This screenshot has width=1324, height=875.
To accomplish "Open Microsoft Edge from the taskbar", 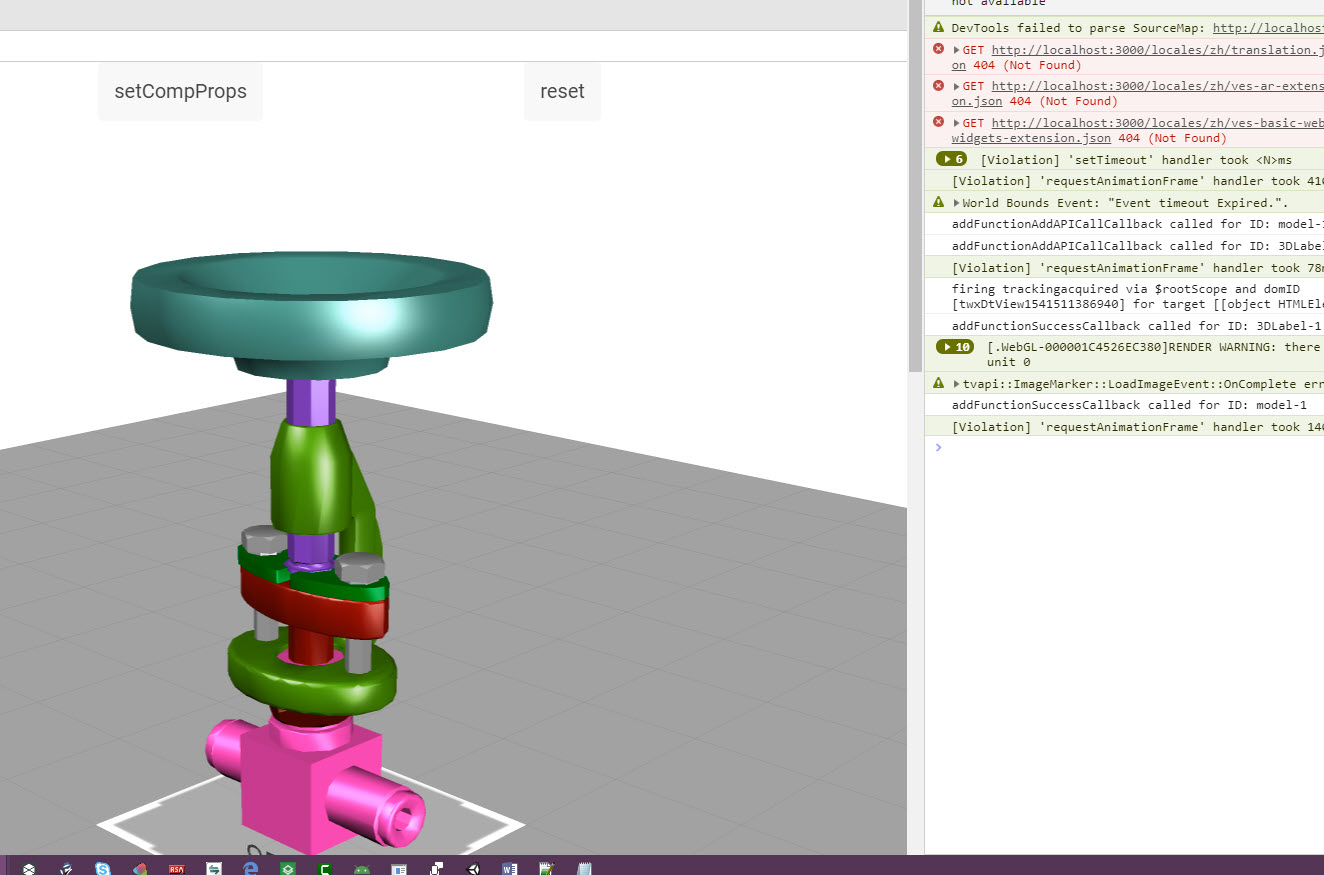I will click(250, 868).
